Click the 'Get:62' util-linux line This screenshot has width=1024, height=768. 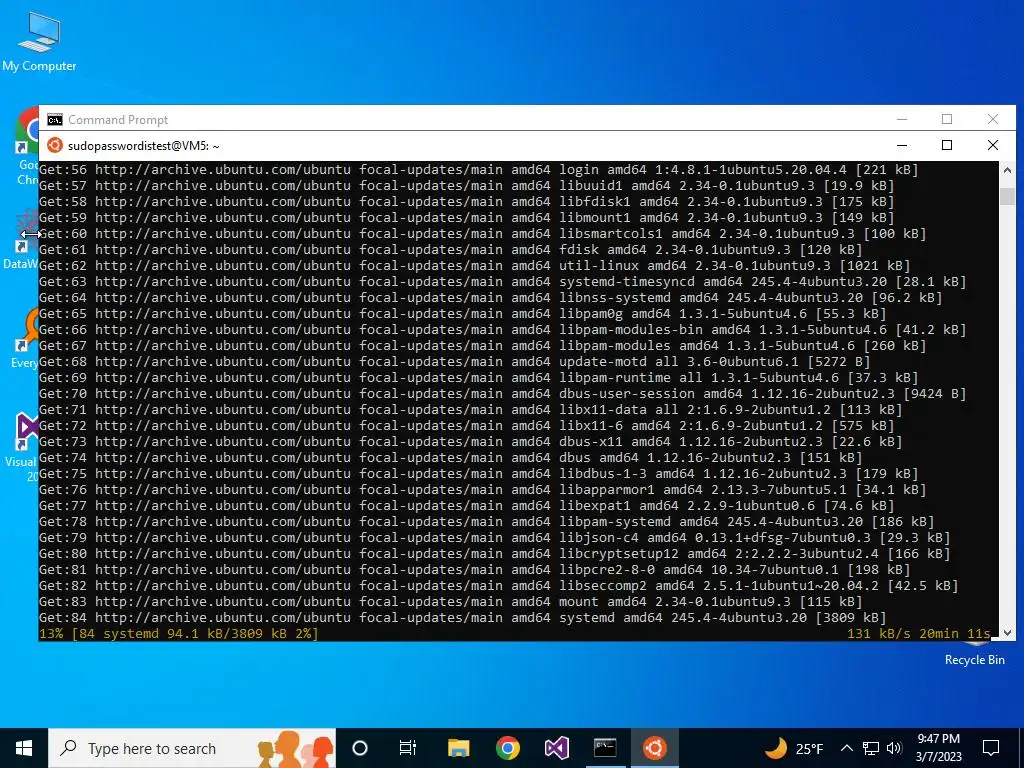pyautogui.click(x=474, y=266)
